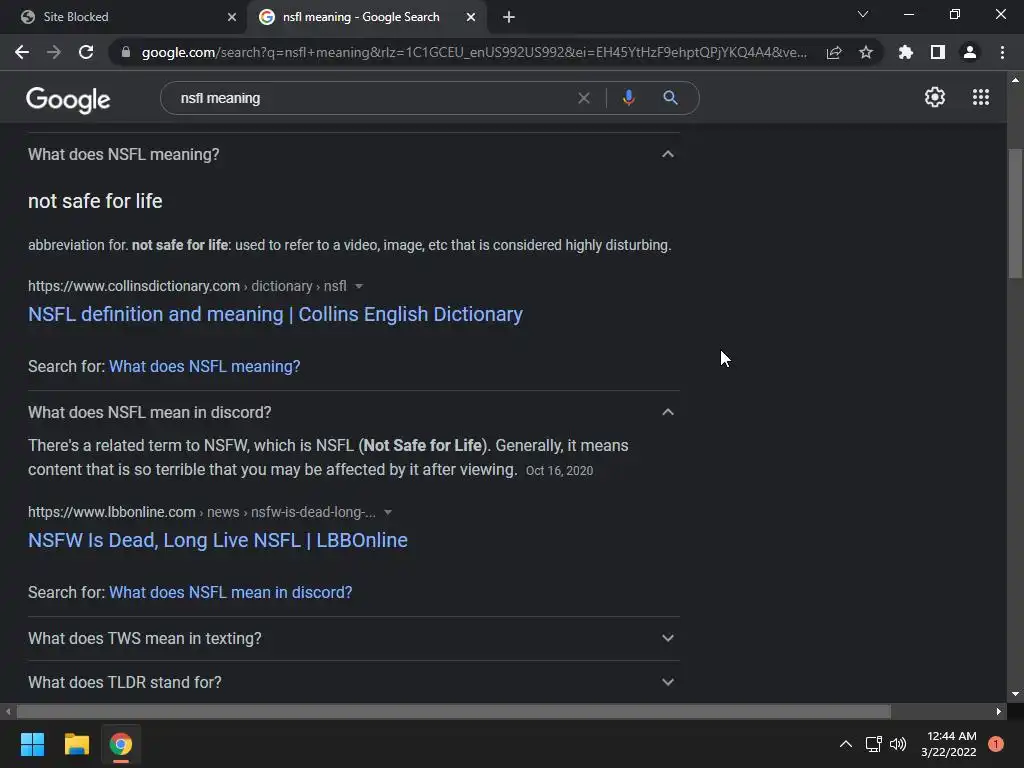
Task: Close the Site Blocked tab
Action: point(232,17)
